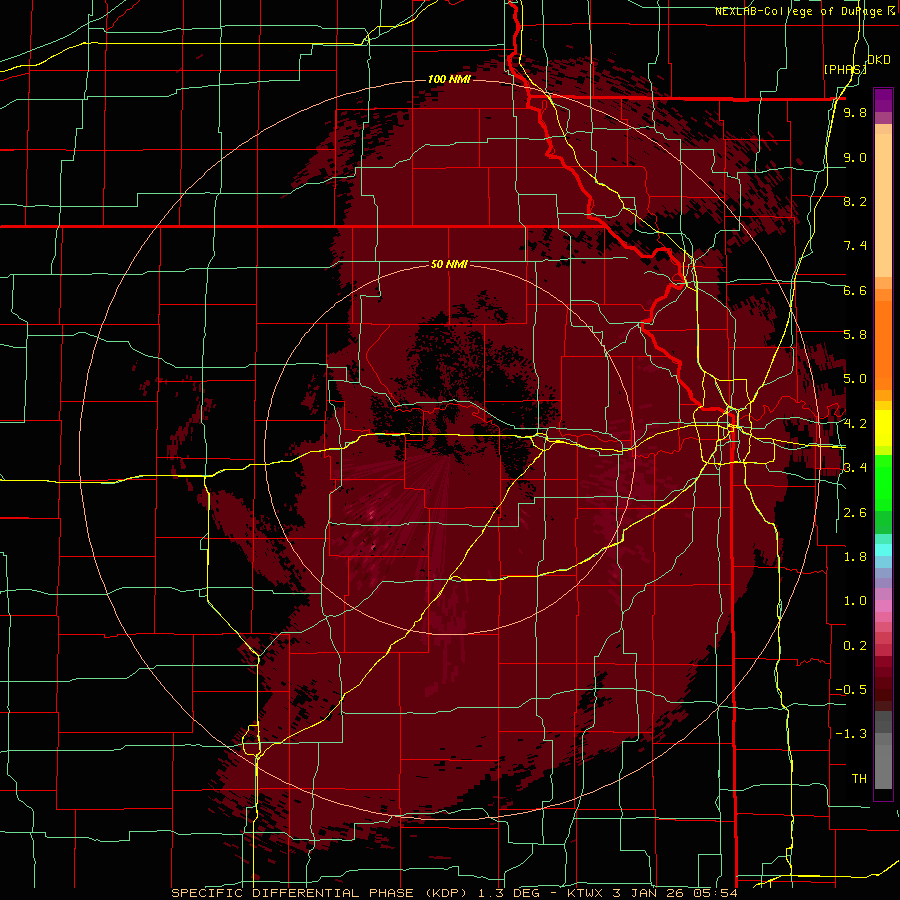Screen dimensions: 900x900
Task: Click the 5.8 value on the legend
Action: (855, 335)
